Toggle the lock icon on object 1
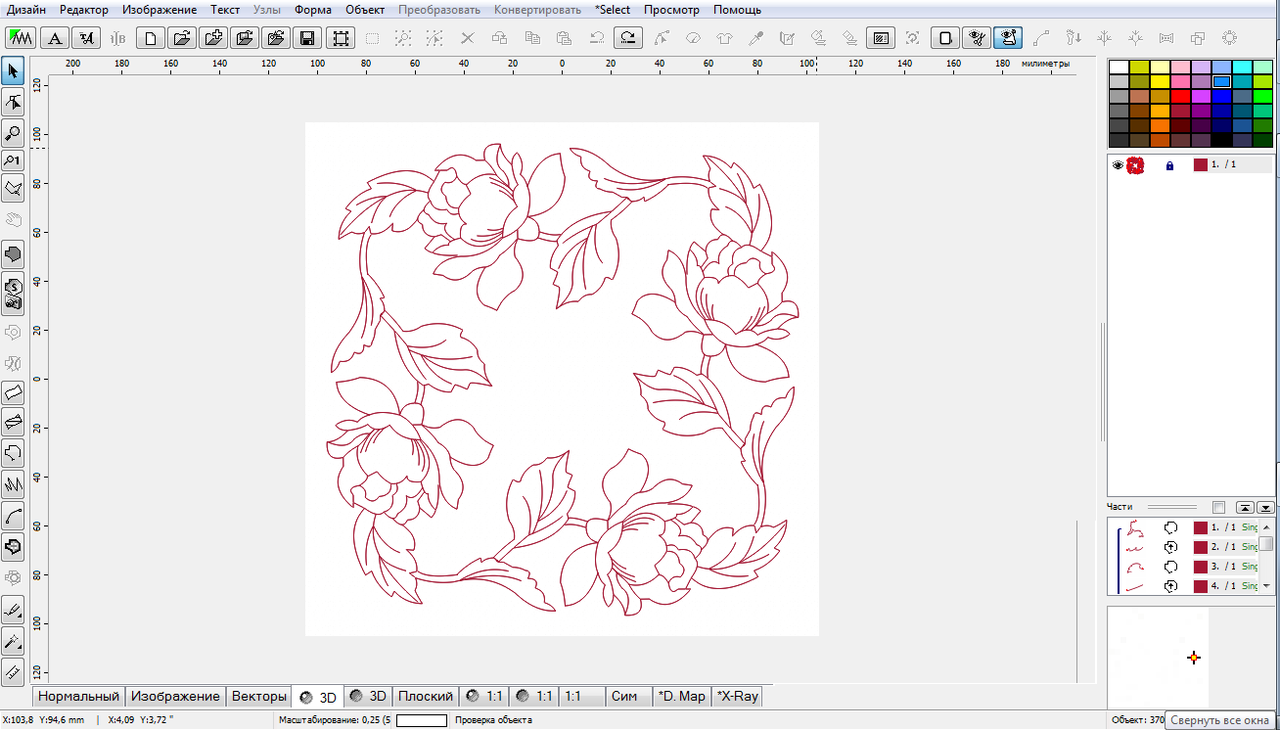Image resolution: width=1280 pixels, height=730 pixels. click(1169, 165)
